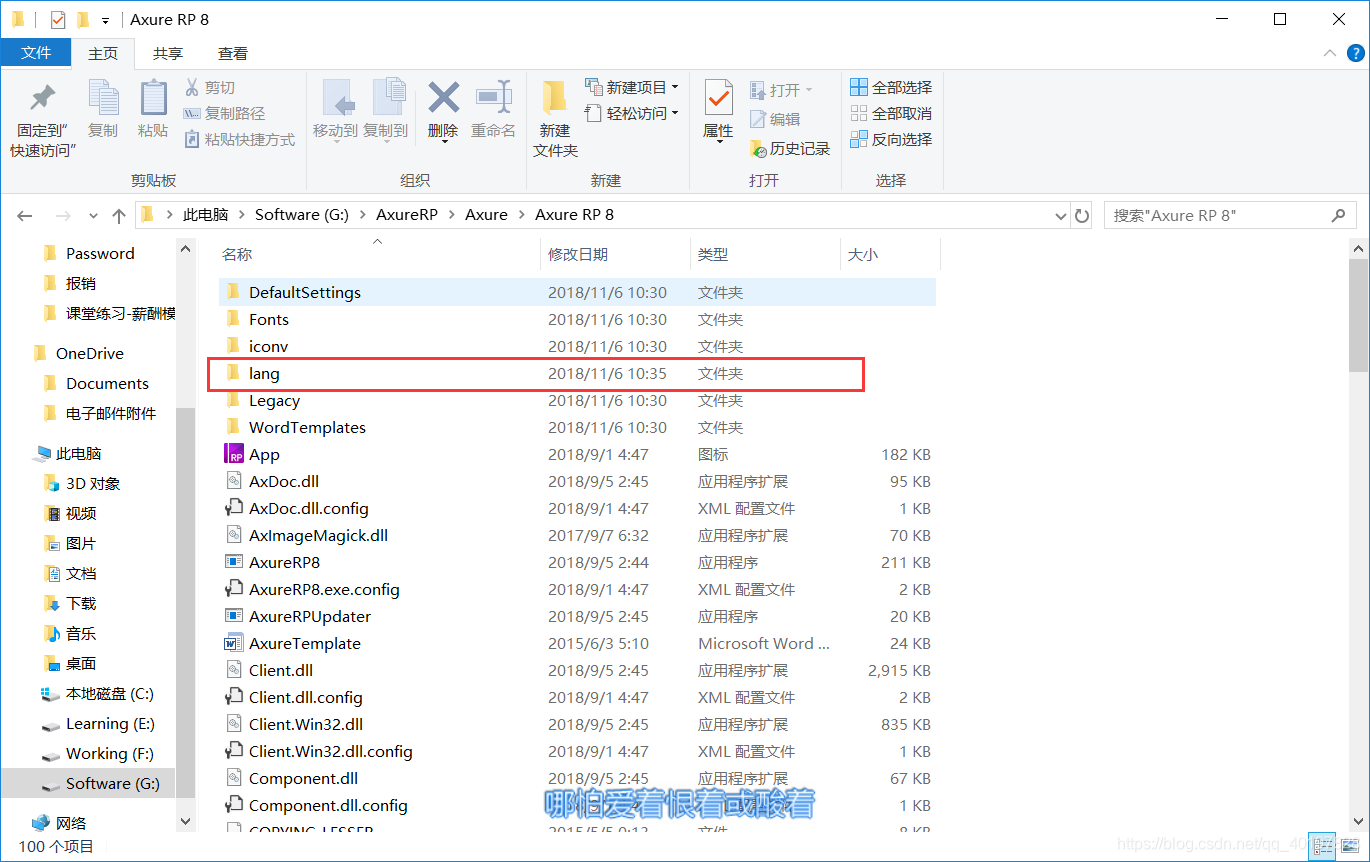Screen dimensions: 1370x862
Task: Choose Copy path (复制路径)
Action: point(225,114)
